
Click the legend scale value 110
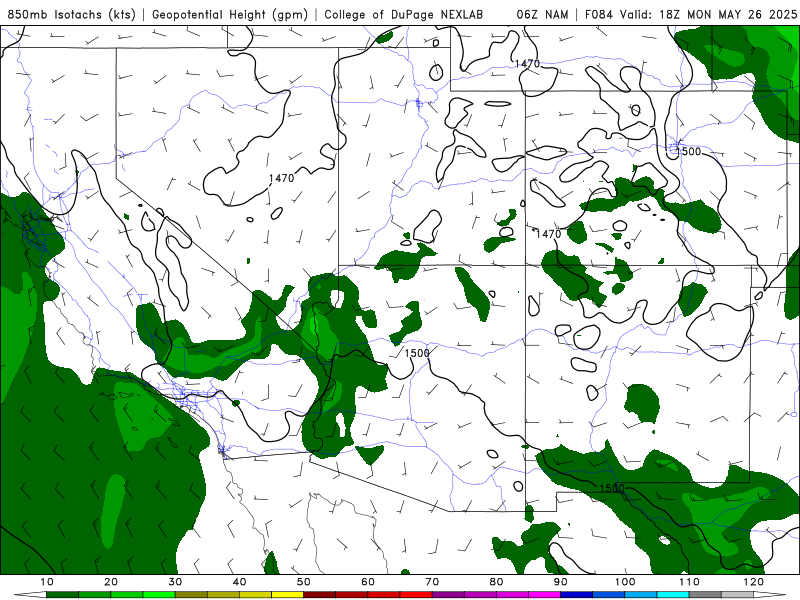[689, 582]
